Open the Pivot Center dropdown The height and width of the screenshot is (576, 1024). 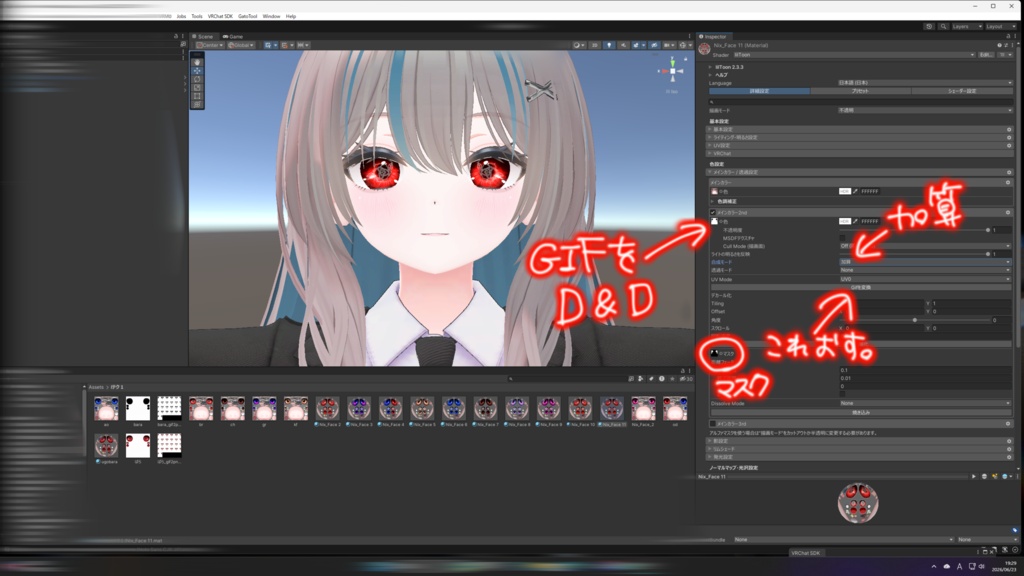[210, 45]
